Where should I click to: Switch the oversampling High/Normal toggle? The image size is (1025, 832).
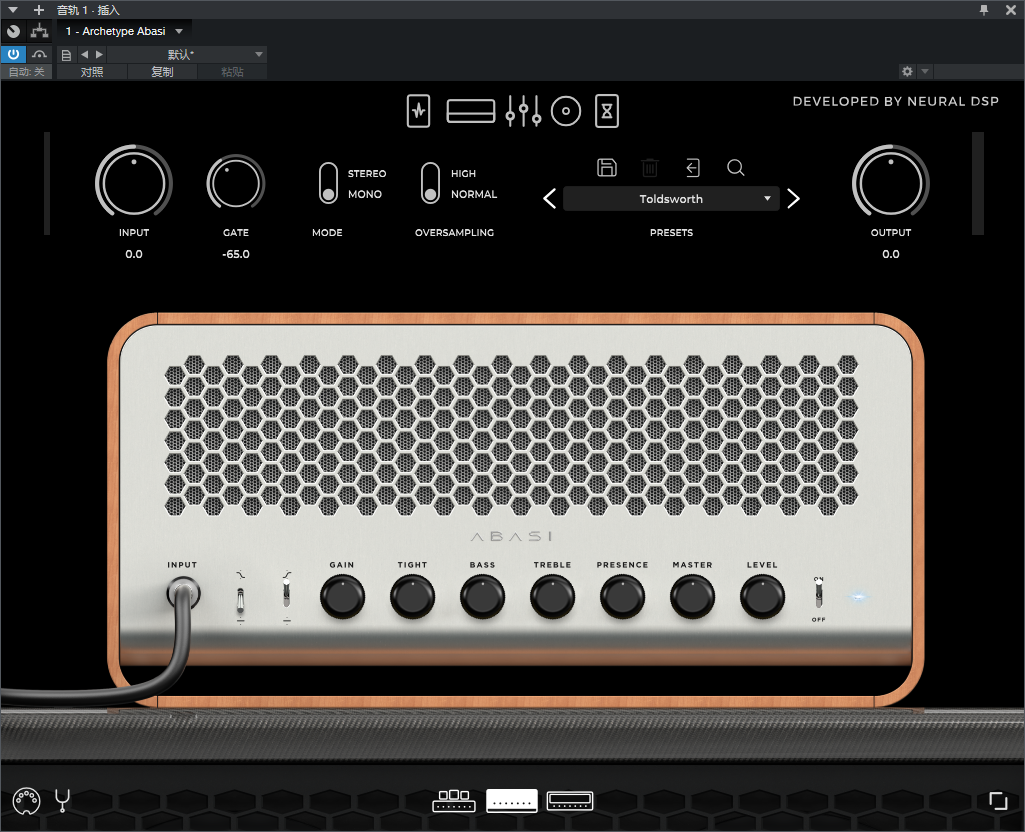click(x=430, y=183)
